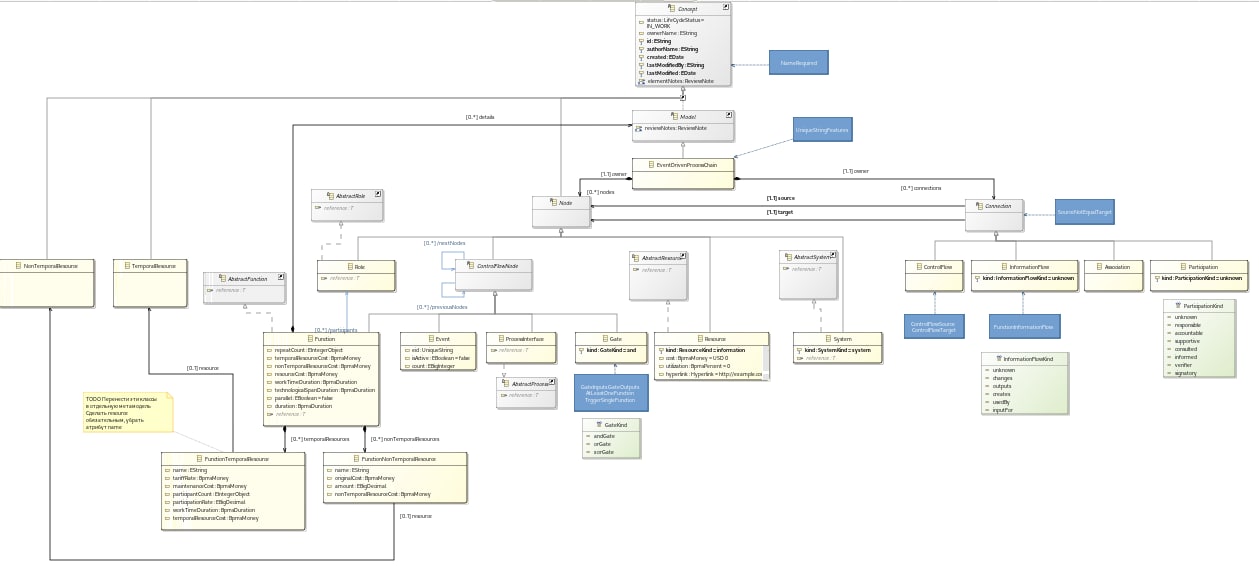Click the class icon beside EventDrivenProcessChain title
The height and width of the screenshot is (569, 1259).
coord(651,164)
